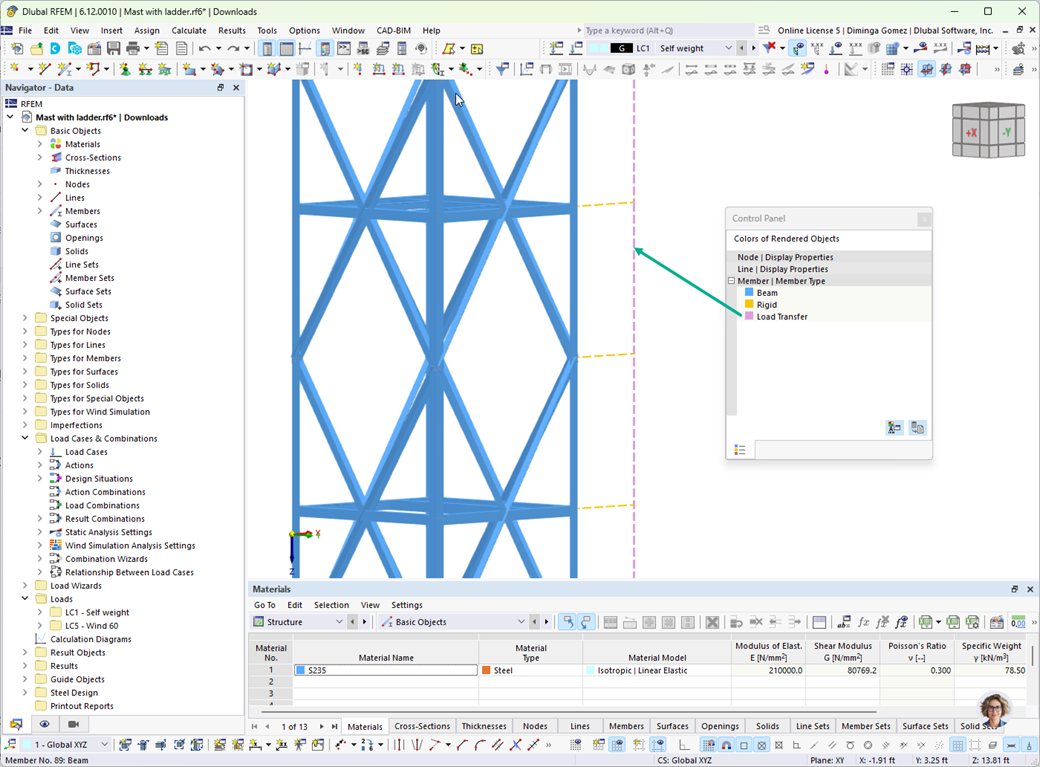
Task: Click the Undo icon in the toolbar
Action: tap(206, 49)
